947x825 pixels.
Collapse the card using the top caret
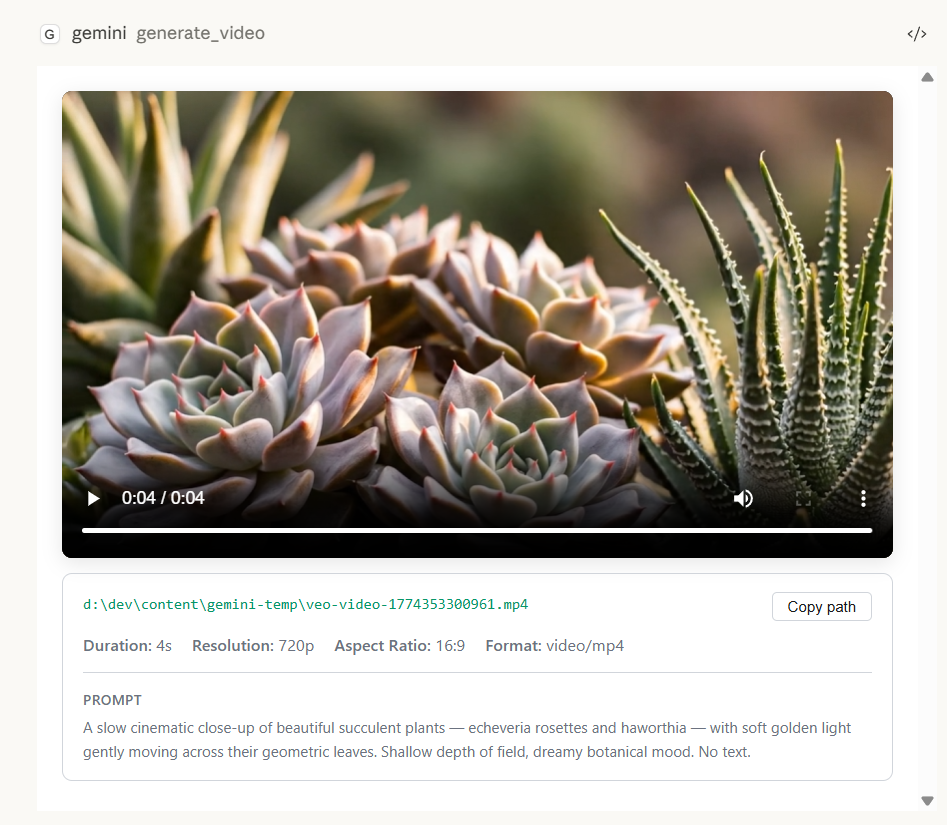(x=927, y=76)
